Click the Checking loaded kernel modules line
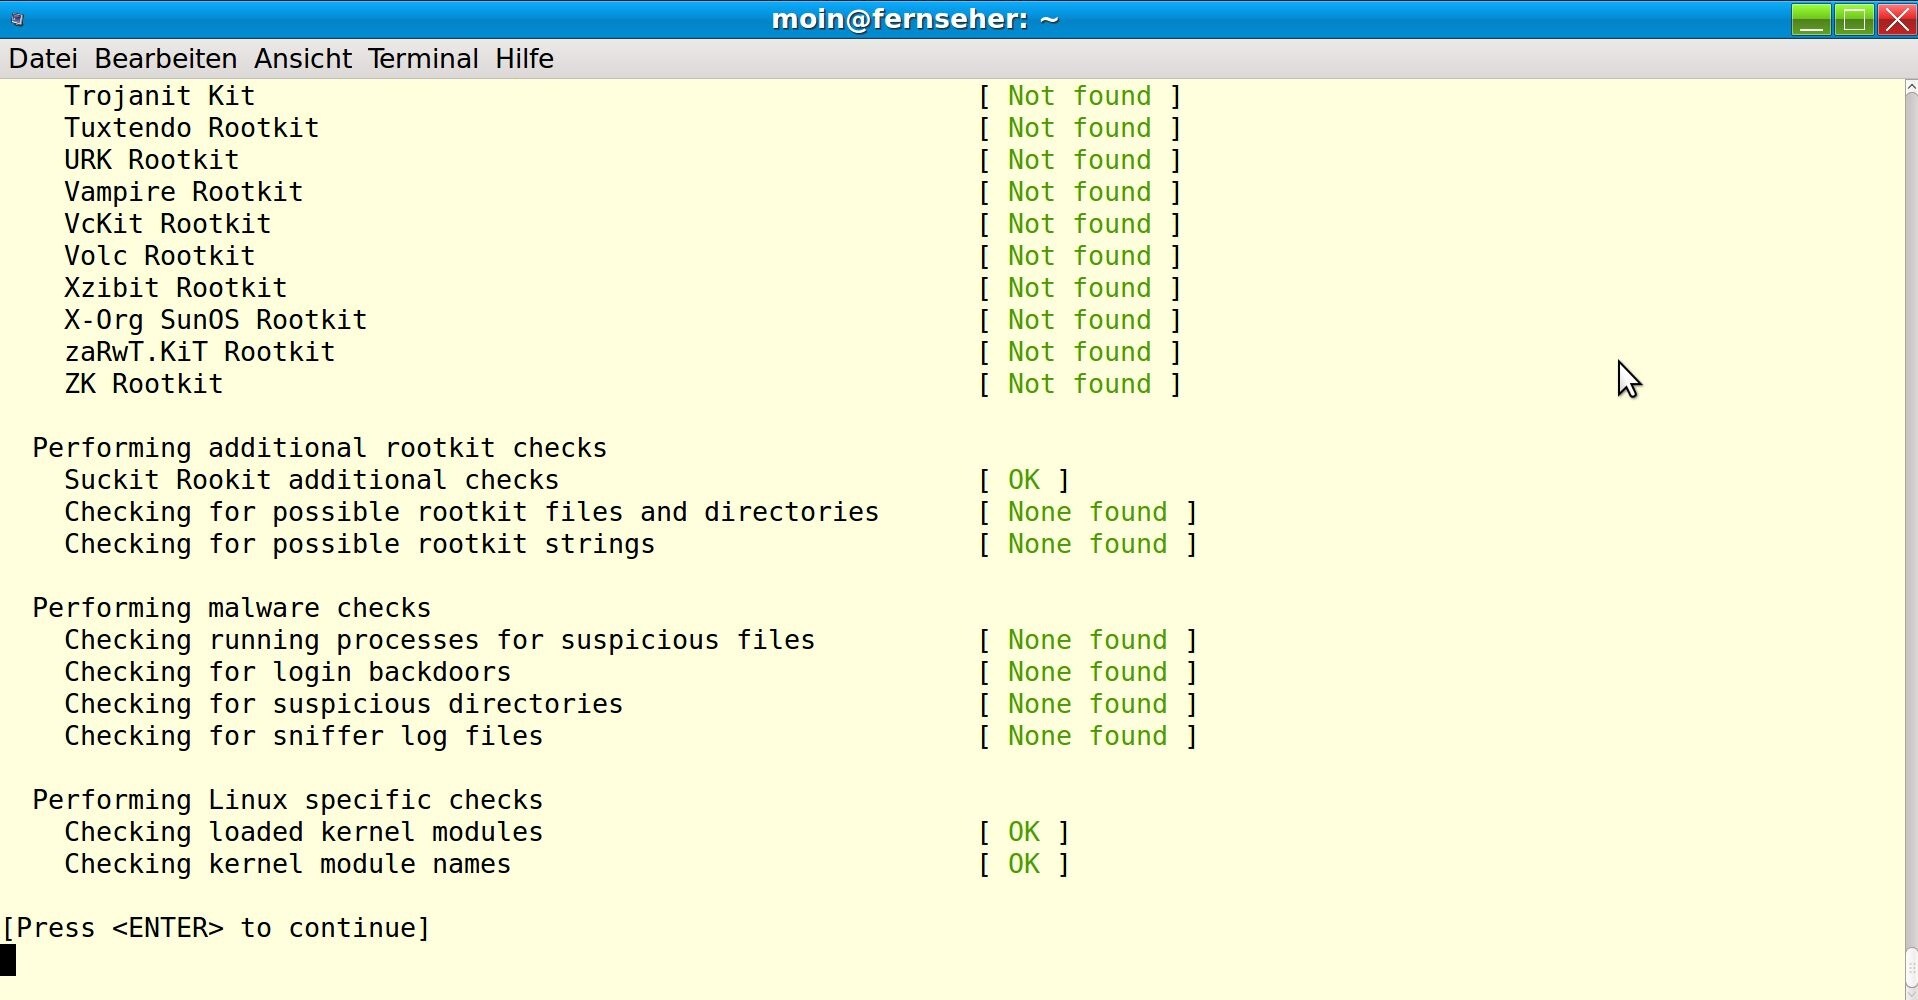1918x1000 pixels. 303,831
